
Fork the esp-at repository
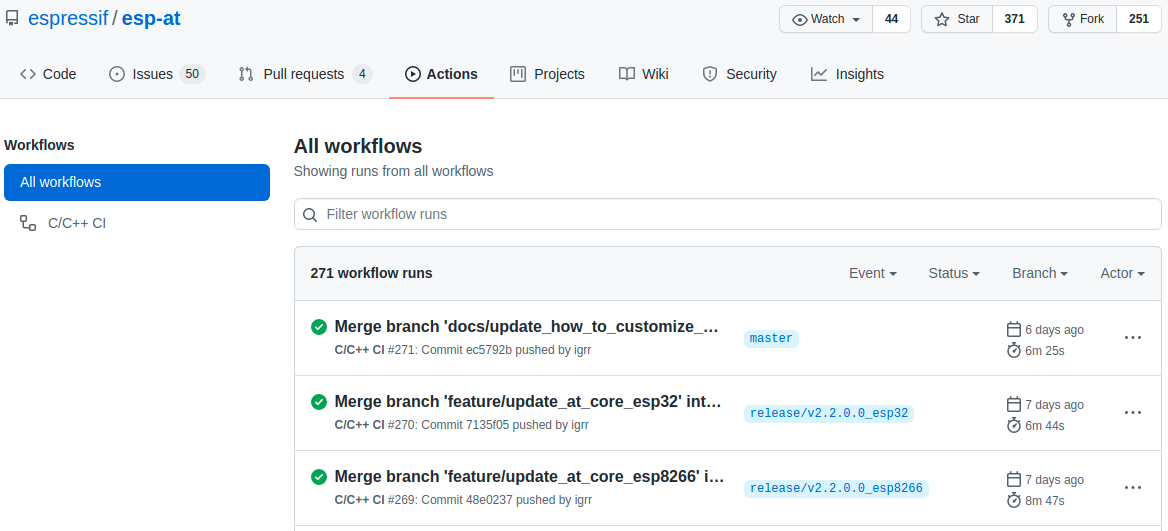pyautogui.click(x=1083, y=19)
